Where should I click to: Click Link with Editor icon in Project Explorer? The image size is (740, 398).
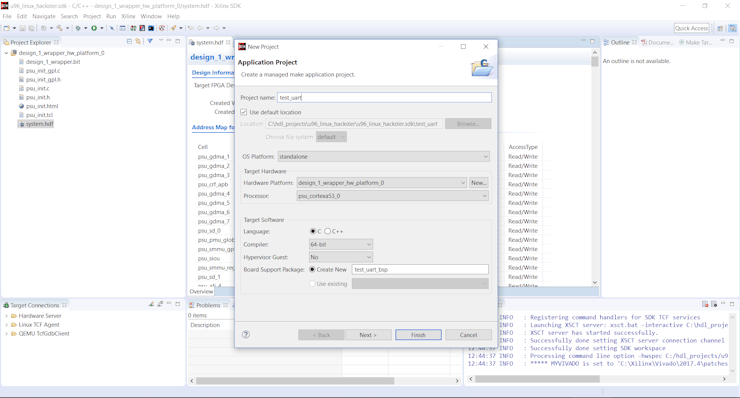(x=138, y=42)
